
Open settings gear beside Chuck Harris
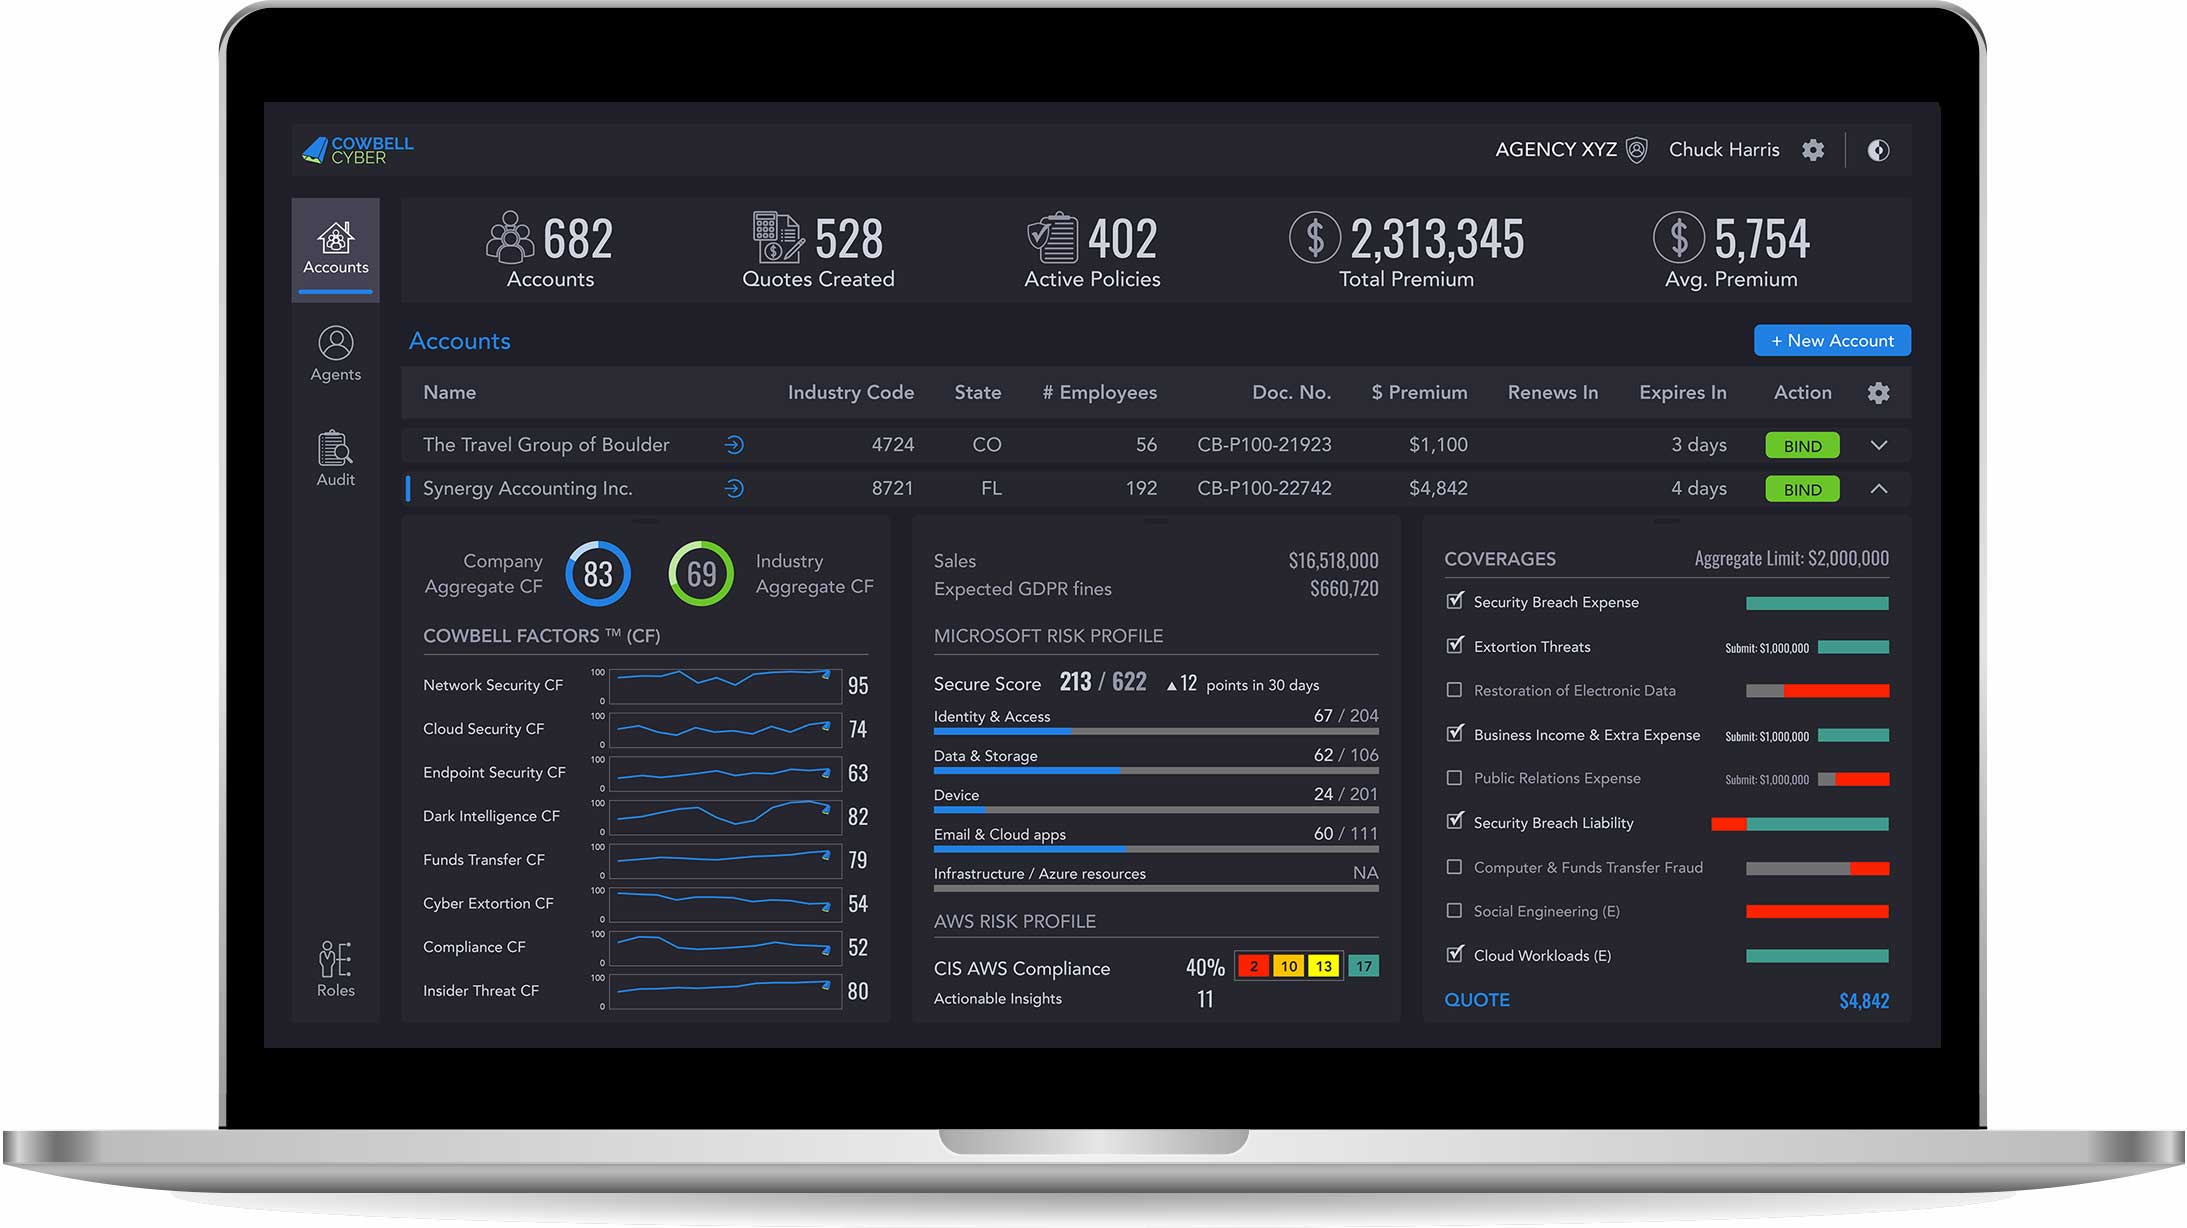(x=1813, y=150)
